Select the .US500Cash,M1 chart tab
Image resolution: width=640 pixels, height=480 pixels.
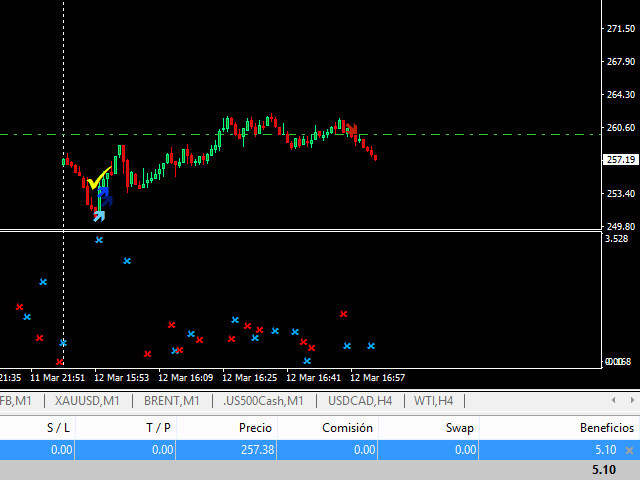click(263, 401)
